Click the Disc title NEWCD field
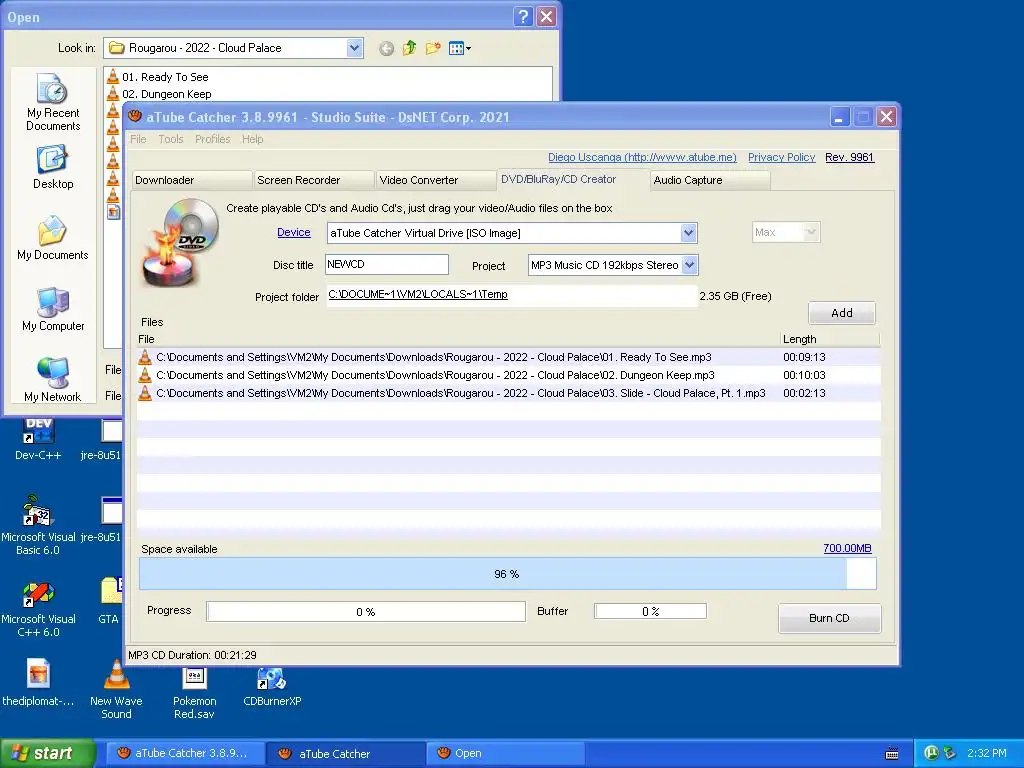1024x768 pixels. click(387, 264)
